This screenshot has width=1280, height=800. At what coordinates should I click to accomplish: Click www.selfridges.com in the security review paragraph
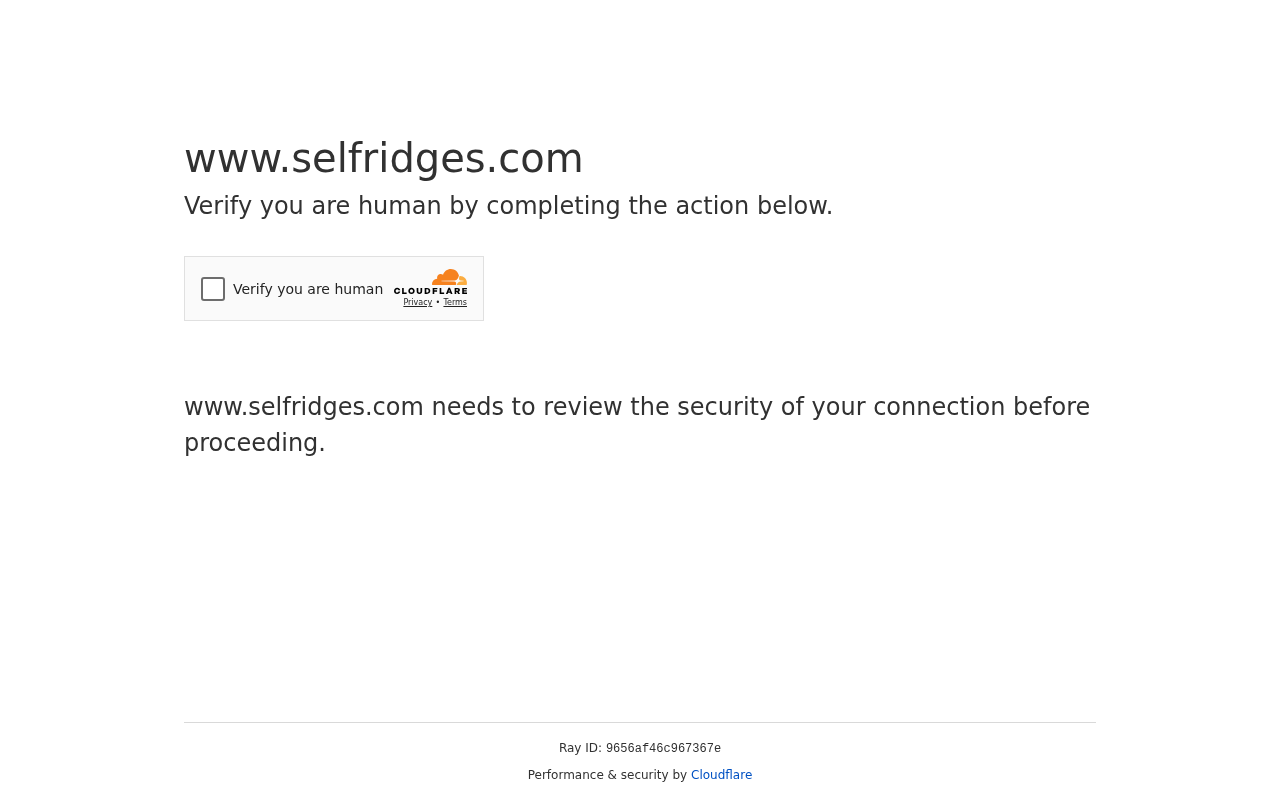pyautogui.click(x=304, y=407)
